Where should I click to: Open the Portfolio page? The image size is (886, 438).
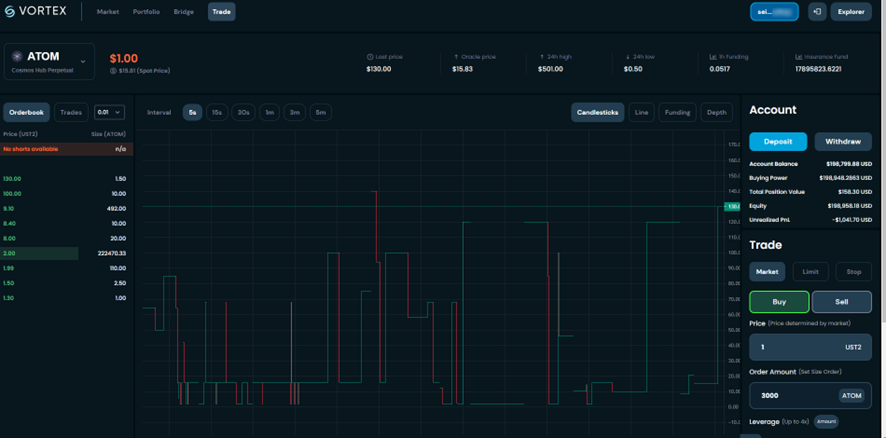[x=146, y=12]
